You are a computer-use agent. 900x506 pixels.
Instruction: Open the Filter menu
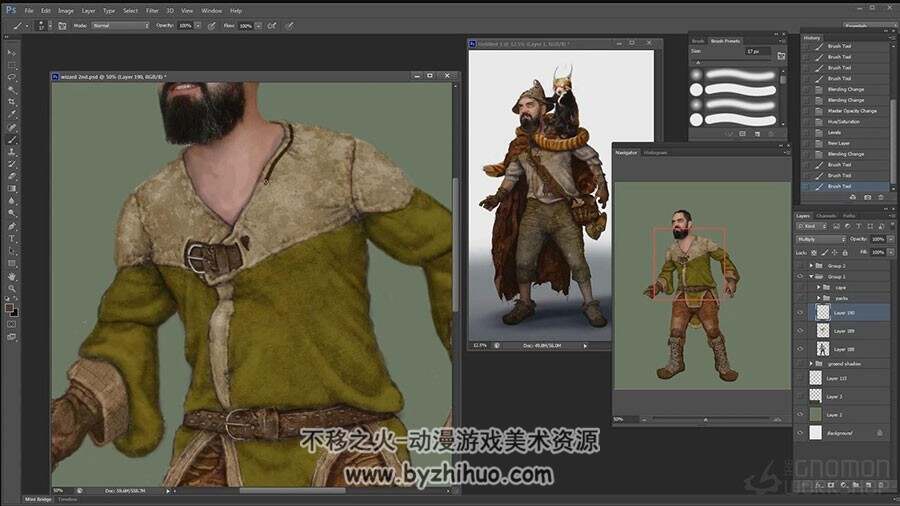[x=152, y=10]
